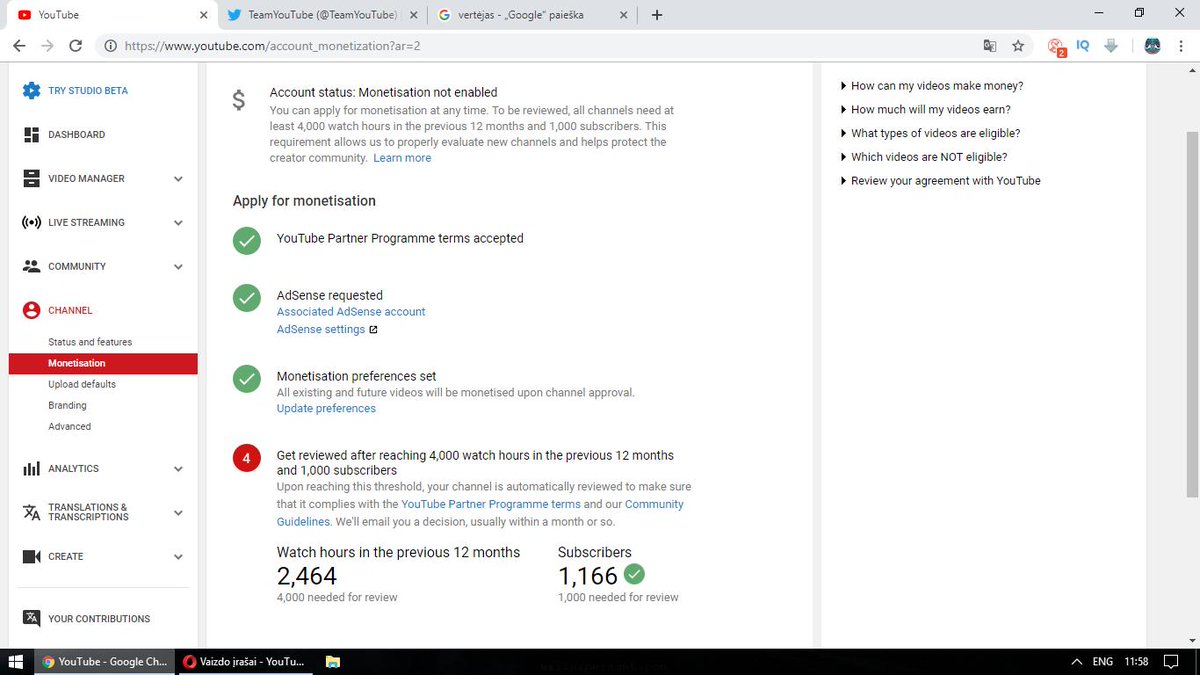Click Google Translate icon in address bar

click(x=989, y=46)
